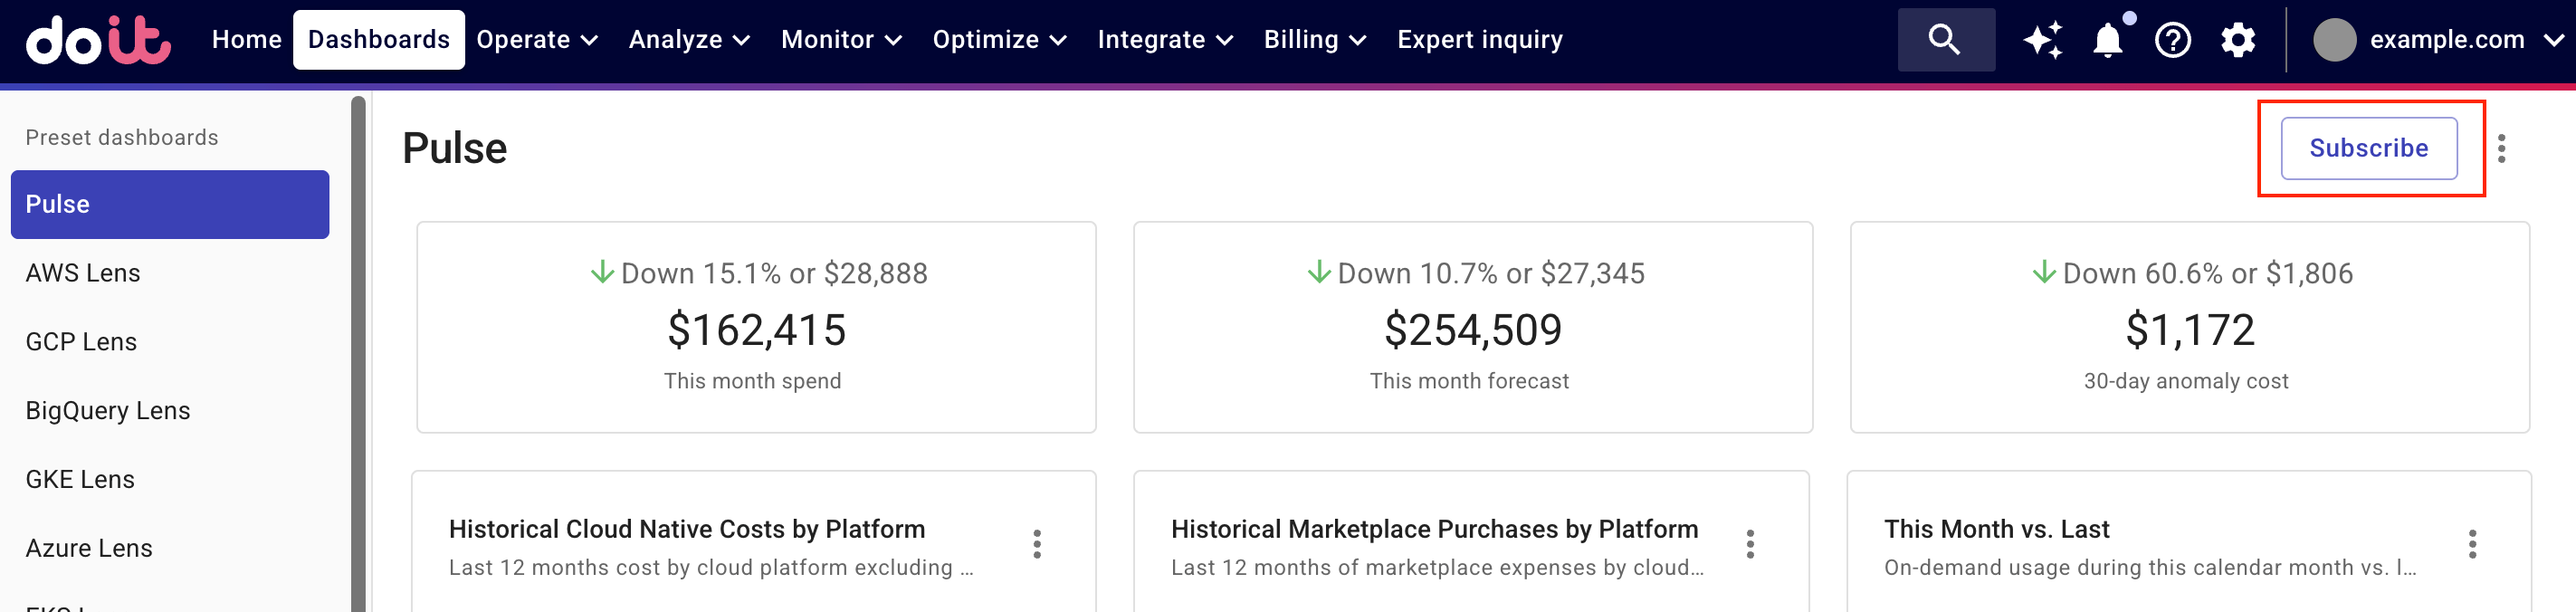Image resolution: width=2576 pixels, height=612 pixels.
Task: Expand the Analyze menu
Action: click(x=689, y=40)
